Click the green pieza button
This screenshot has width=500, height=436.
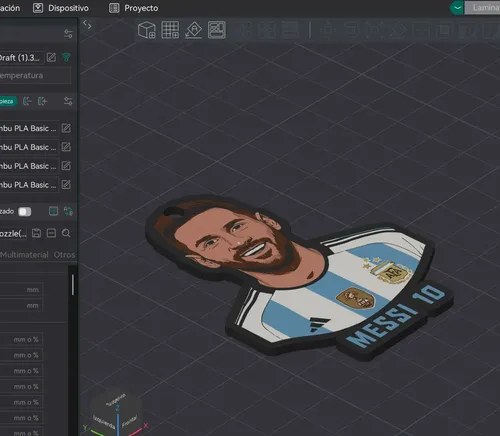coord(8,101)
